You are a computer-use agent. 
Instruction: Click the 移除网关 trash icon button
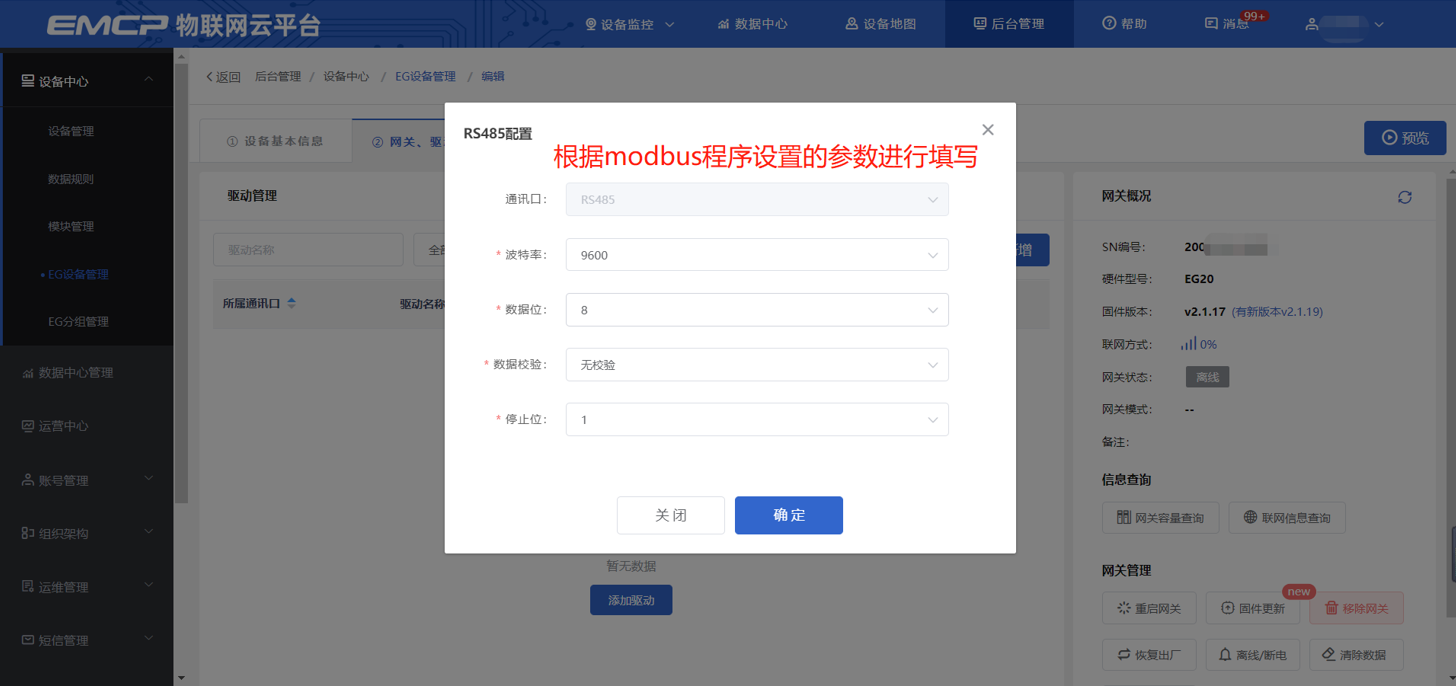(1356, 608)
